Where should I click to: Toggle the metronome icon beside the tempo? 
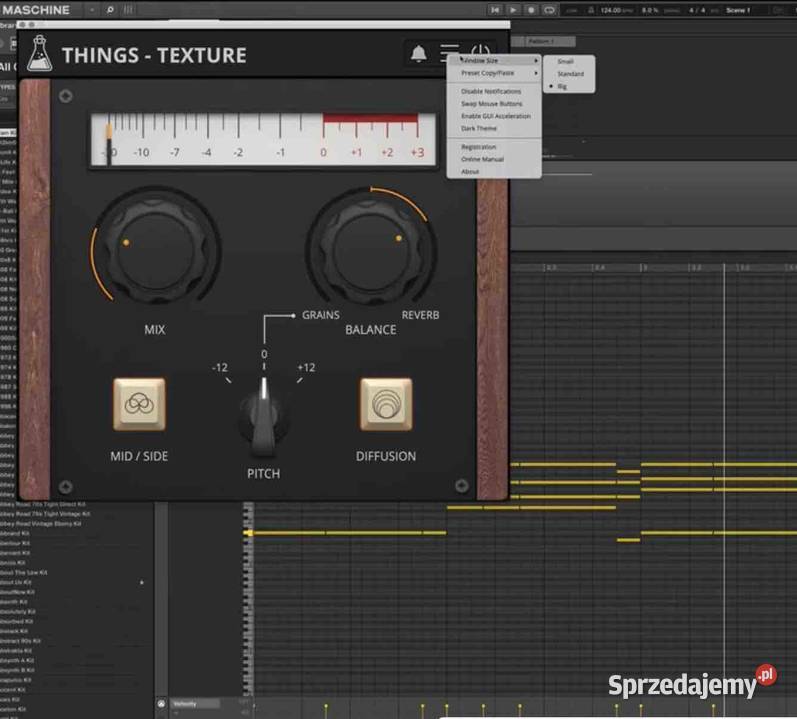click(591, 10)
